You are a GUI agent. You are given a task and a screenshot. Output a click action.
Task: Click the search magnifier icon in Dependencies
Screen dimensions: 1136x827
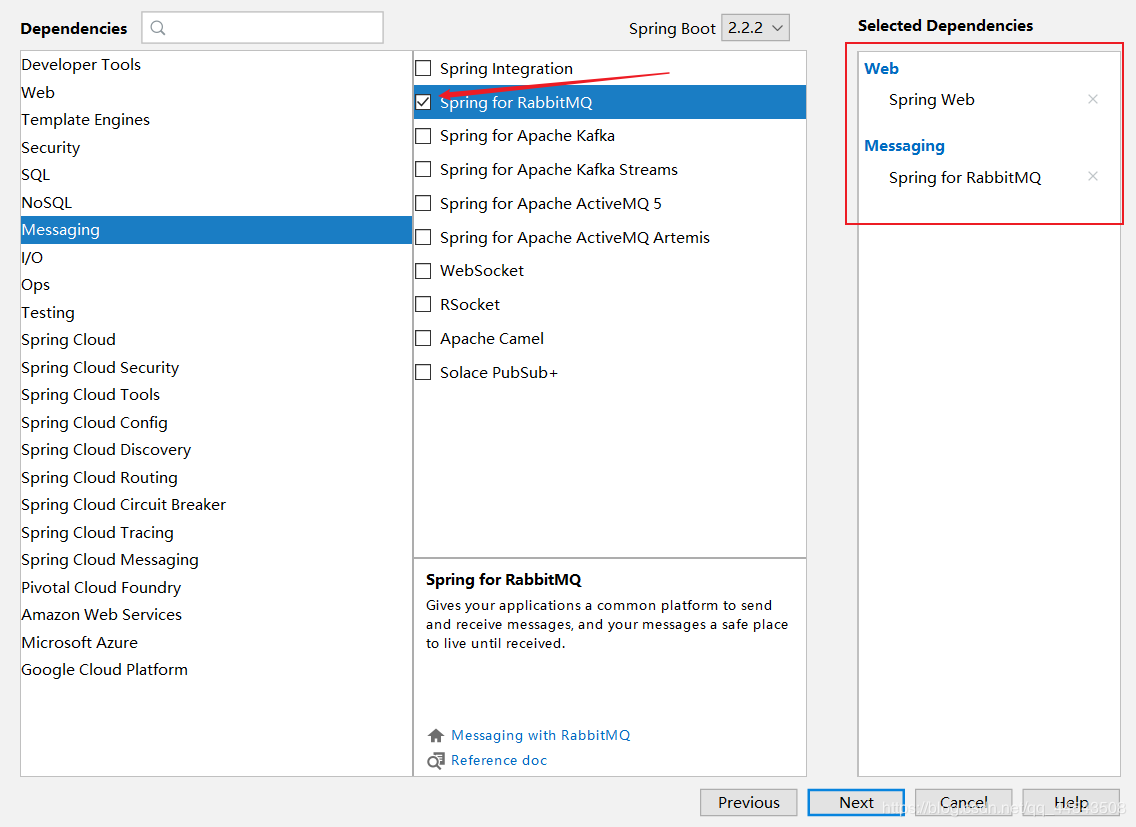158,28
